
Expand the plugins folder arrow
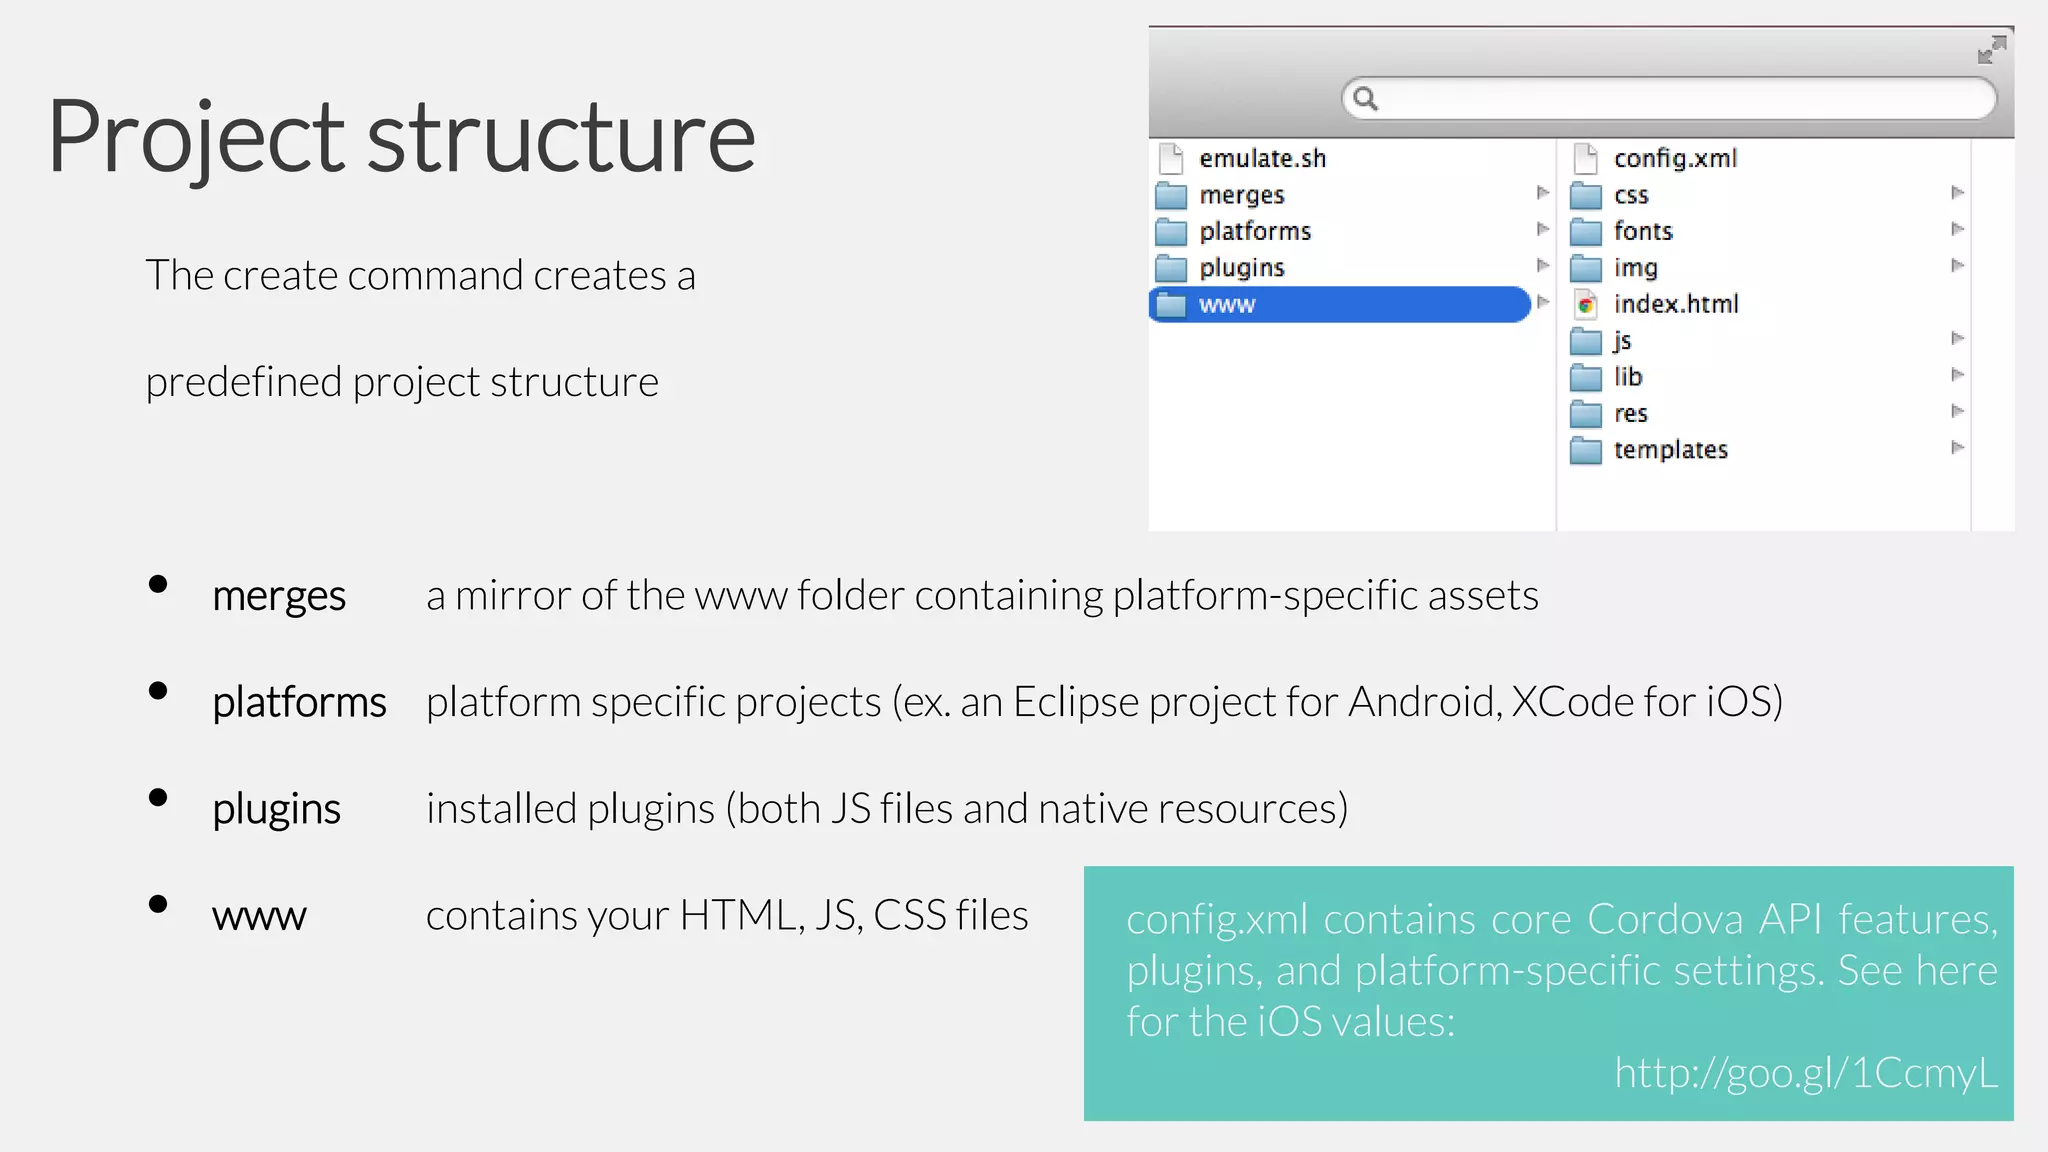1543,265
